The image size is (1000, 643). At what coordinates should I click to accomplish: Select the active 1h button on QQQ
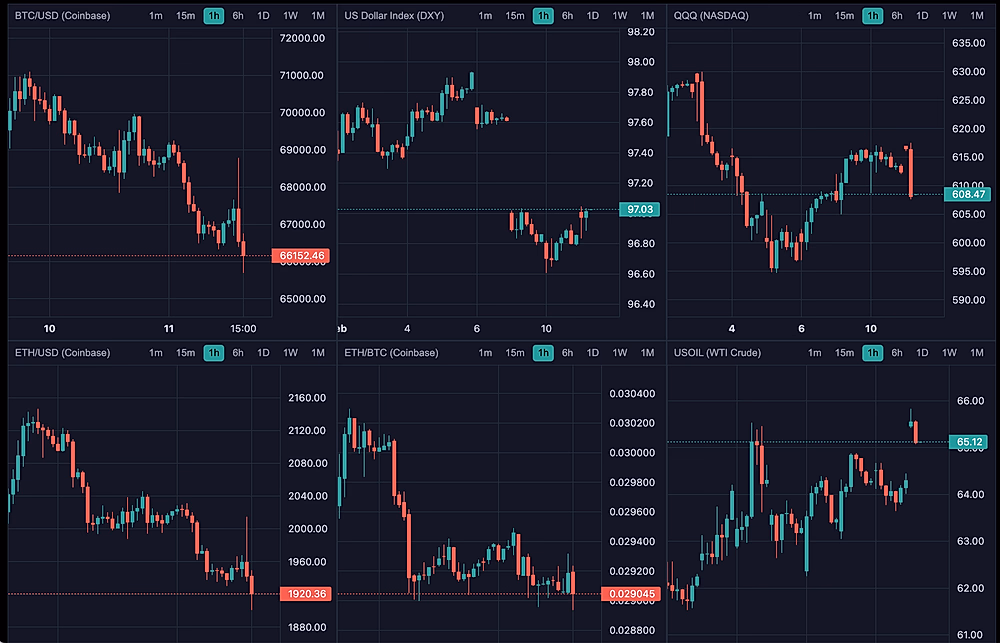click(872, 16)
